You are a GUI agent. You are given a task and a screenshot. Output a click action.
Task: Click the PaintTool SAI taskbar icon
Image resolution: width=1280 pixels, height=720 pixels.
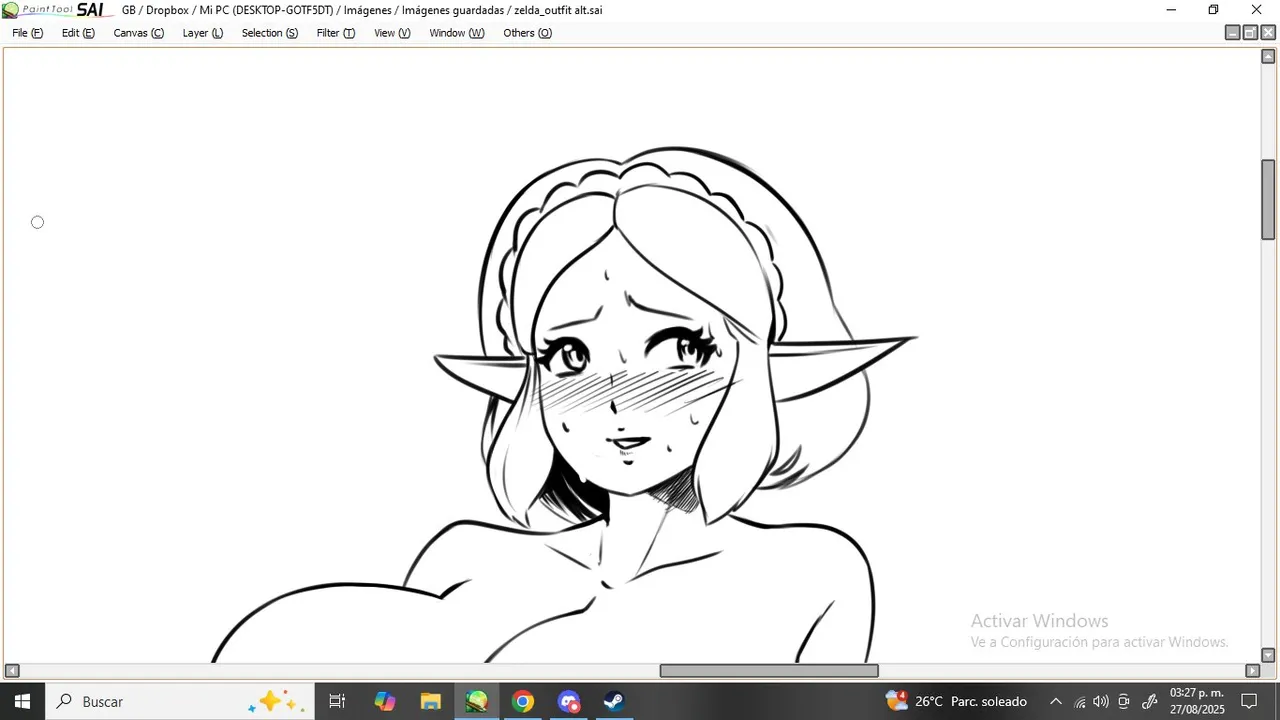[476, 701]
